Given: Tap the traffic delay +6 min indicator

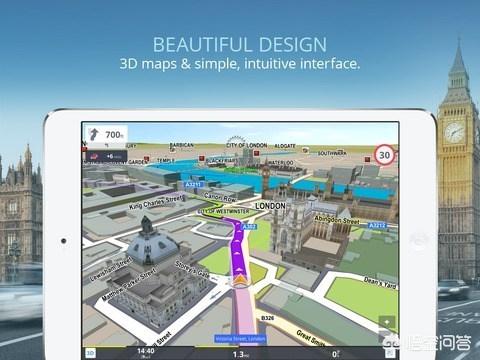Looking at the screenshot, I should point(106,156).
